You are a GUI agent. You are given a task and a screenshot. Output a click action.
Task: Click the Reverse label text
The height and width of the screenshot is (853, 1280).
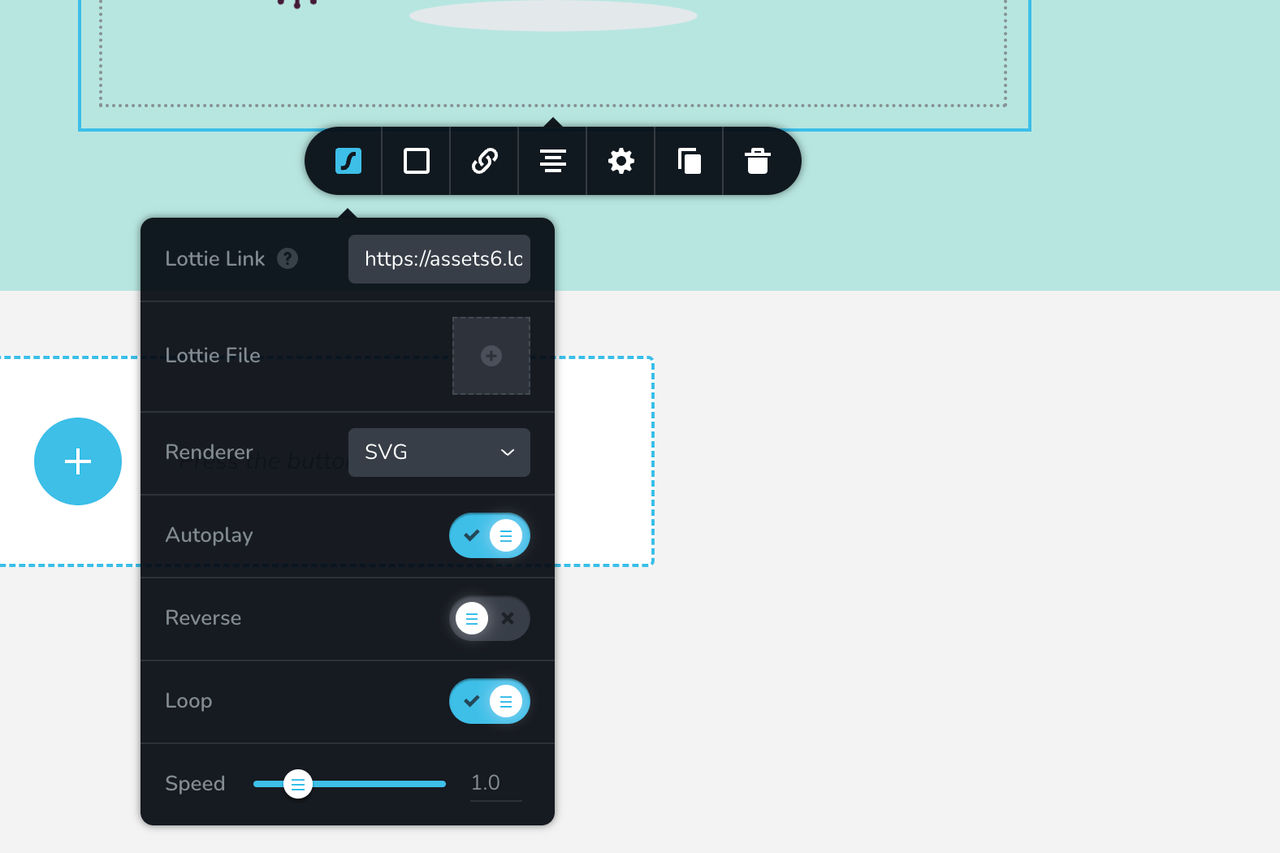tap(203, 618)
